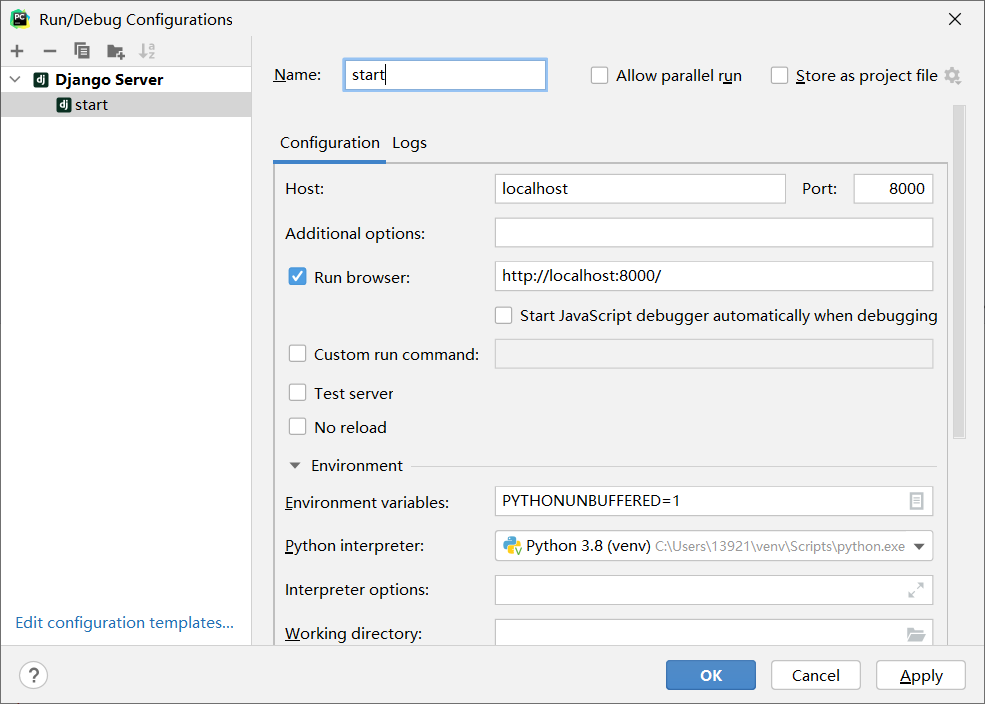Expand the Interpreter options field
This screenshot has height=704, width=985.
point(916,590)
